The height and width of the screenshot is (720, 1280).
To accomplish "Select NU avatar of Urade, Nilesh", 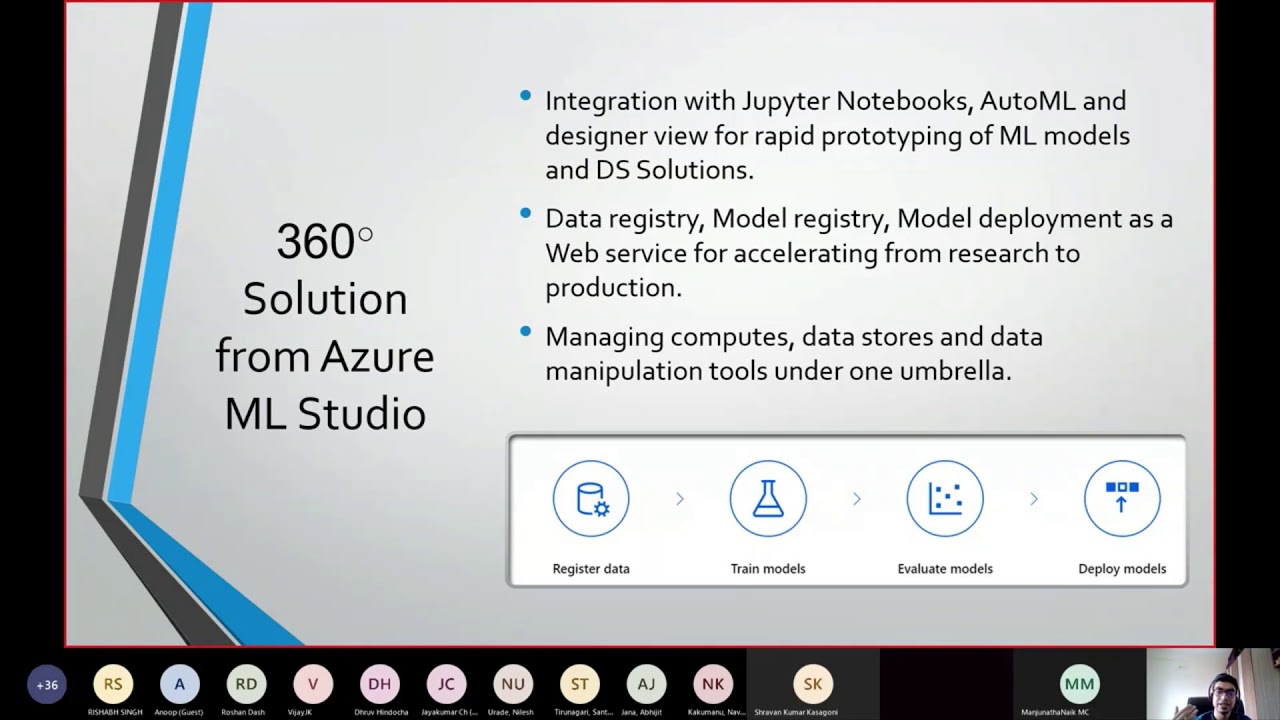I will coord(513,684).
